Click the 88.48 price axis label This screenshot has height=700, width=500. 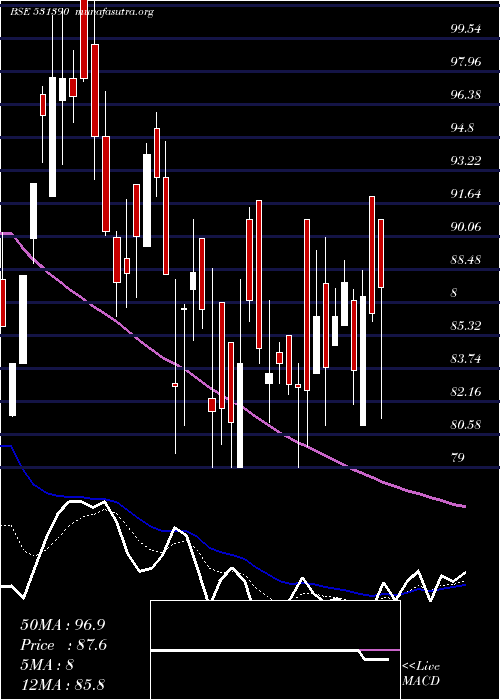click(466, 260)
